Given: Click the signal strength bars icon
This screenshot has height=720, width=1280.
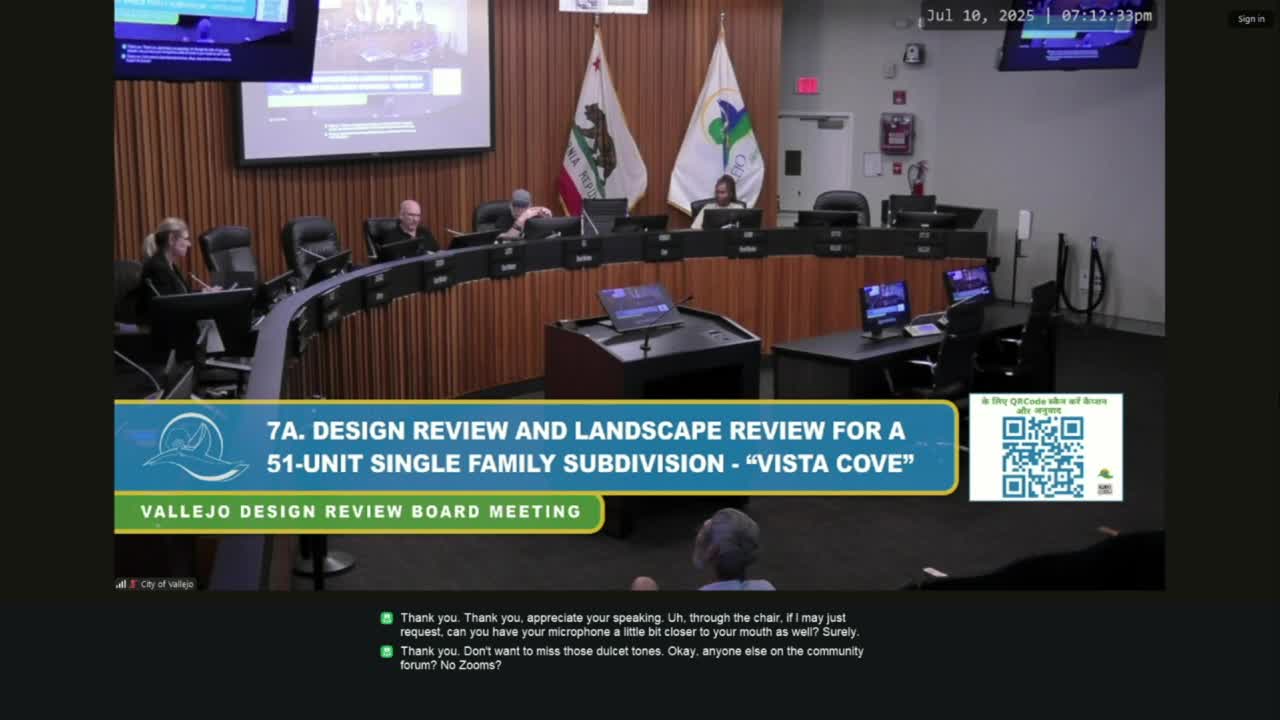Looking at the screenshot, I should tap(121, 583).
